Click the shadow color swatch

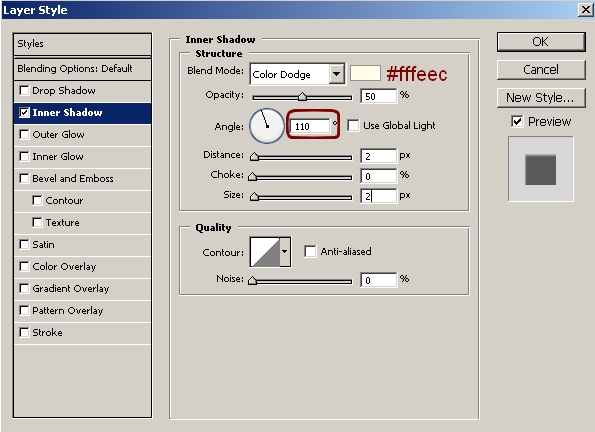pos(365,73)
